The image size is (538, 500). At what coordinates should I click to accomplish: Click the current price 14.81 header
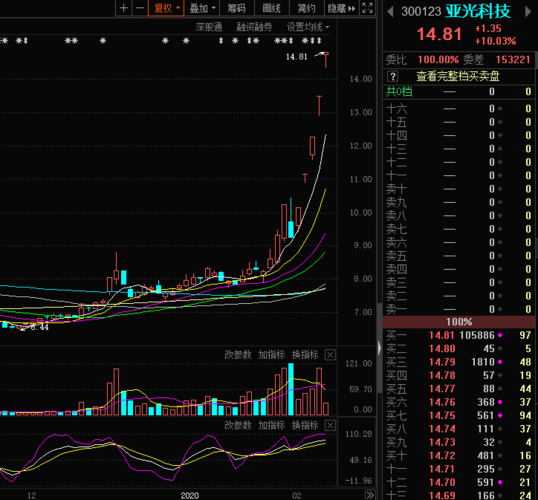point(439,34)
